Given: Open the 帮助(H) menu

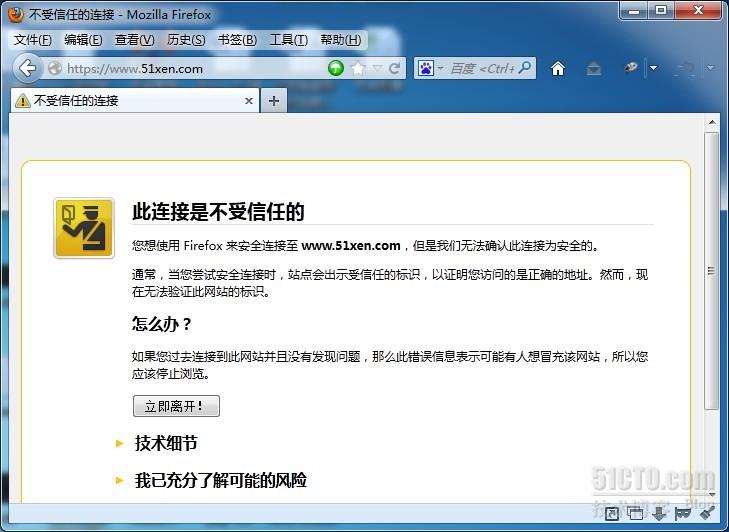Looking at the screenshot, I should 340,40.
